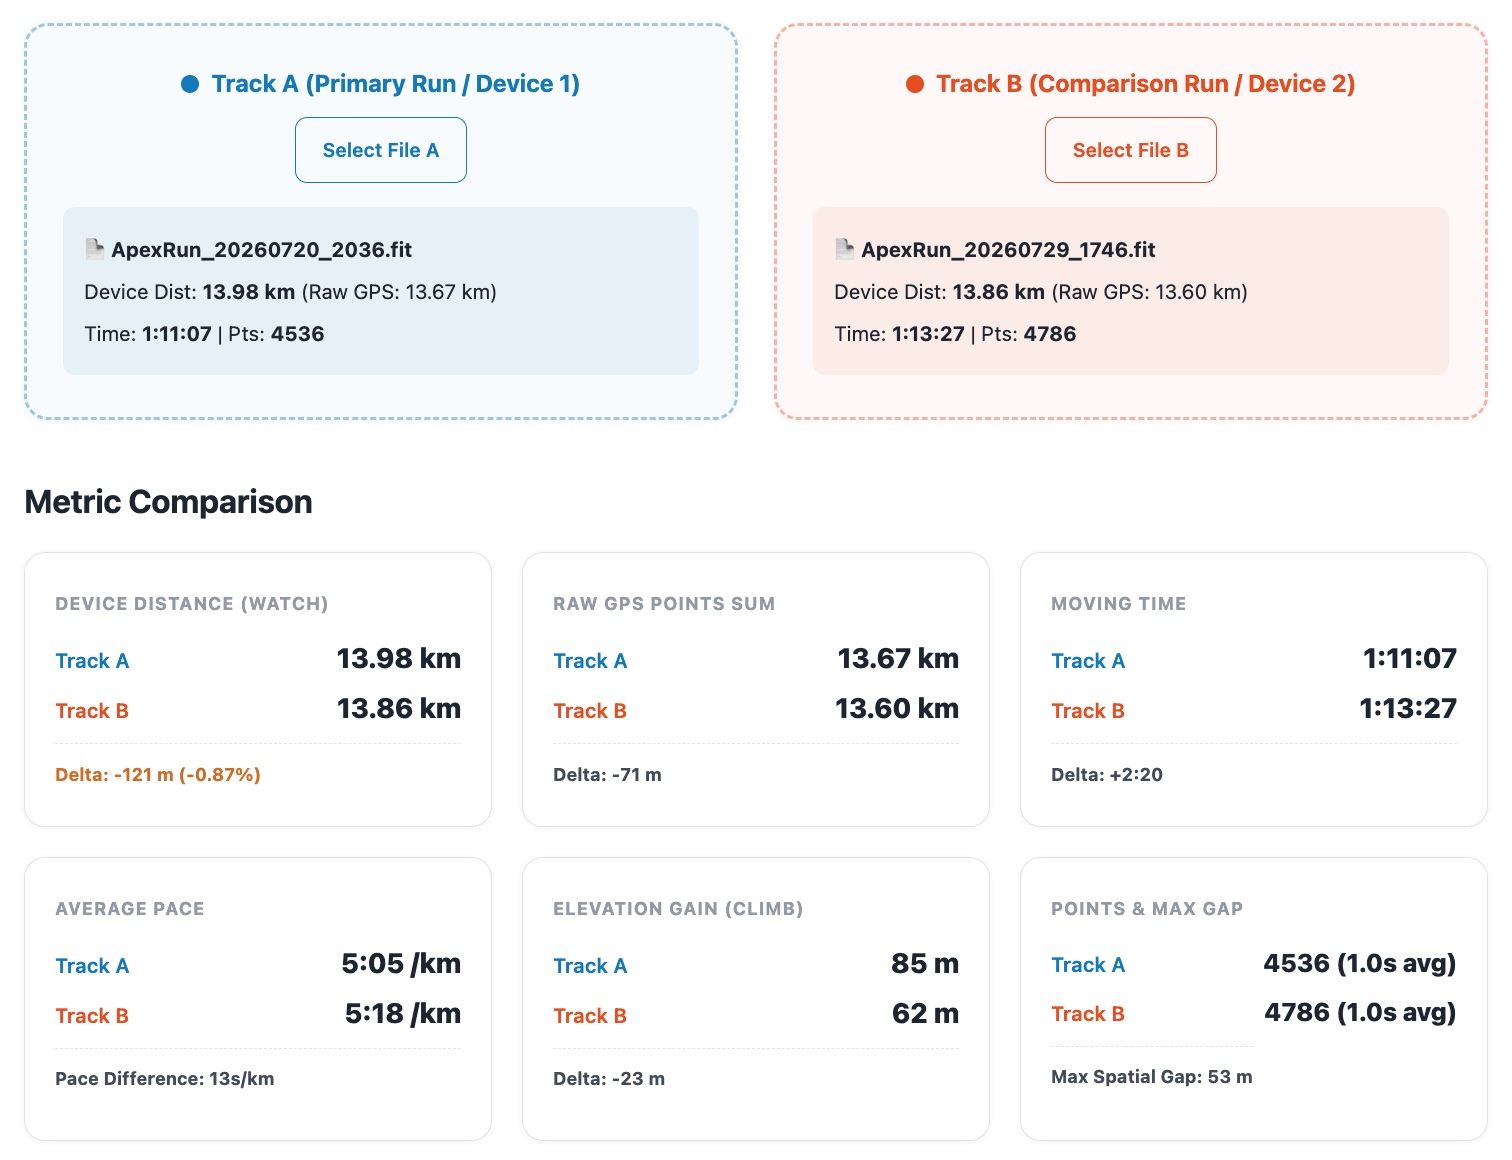
Task: Click Track B label in Moving Time card
Action: coord(1088,711)
